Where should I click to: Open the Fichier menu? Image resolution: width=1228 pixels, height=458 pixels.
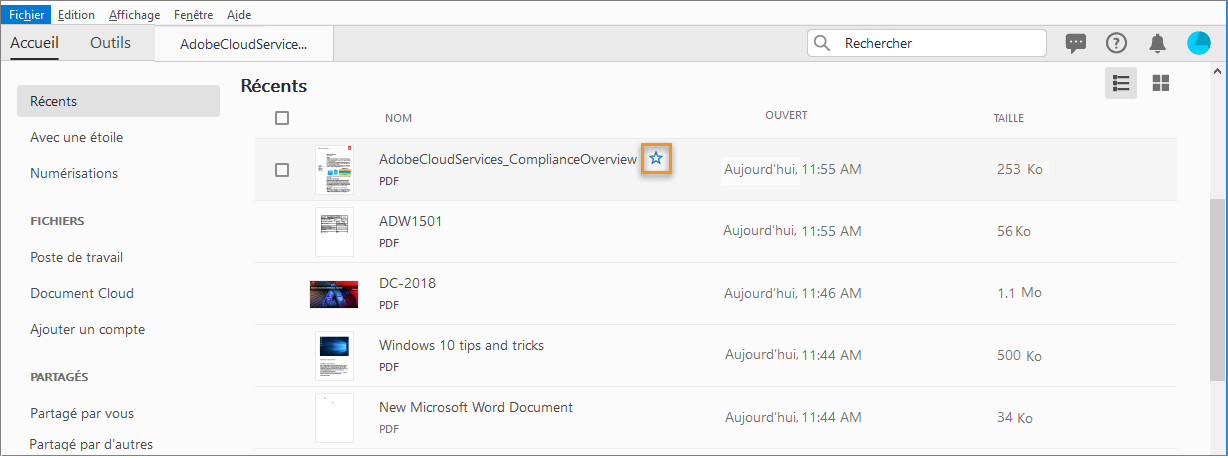point(27,15)
